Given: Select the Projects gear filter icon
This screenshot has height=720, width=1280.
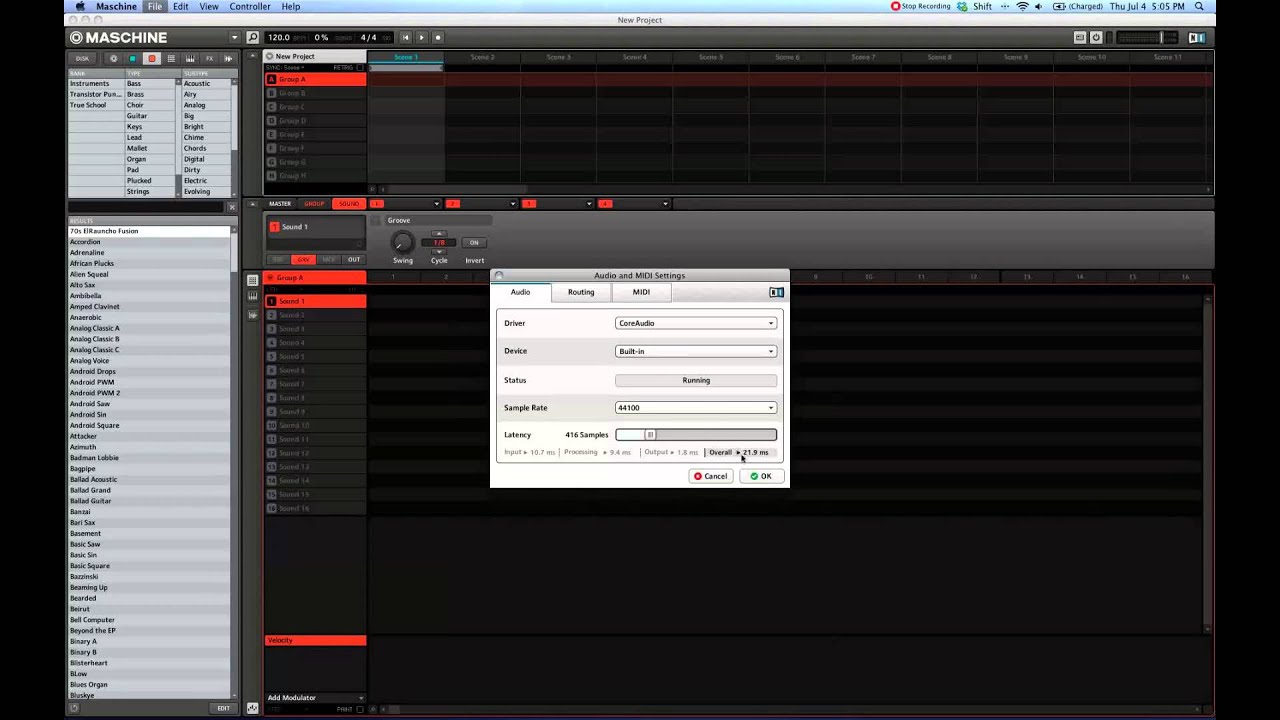Looking at the screenshot, I should (x=113, y=59).
